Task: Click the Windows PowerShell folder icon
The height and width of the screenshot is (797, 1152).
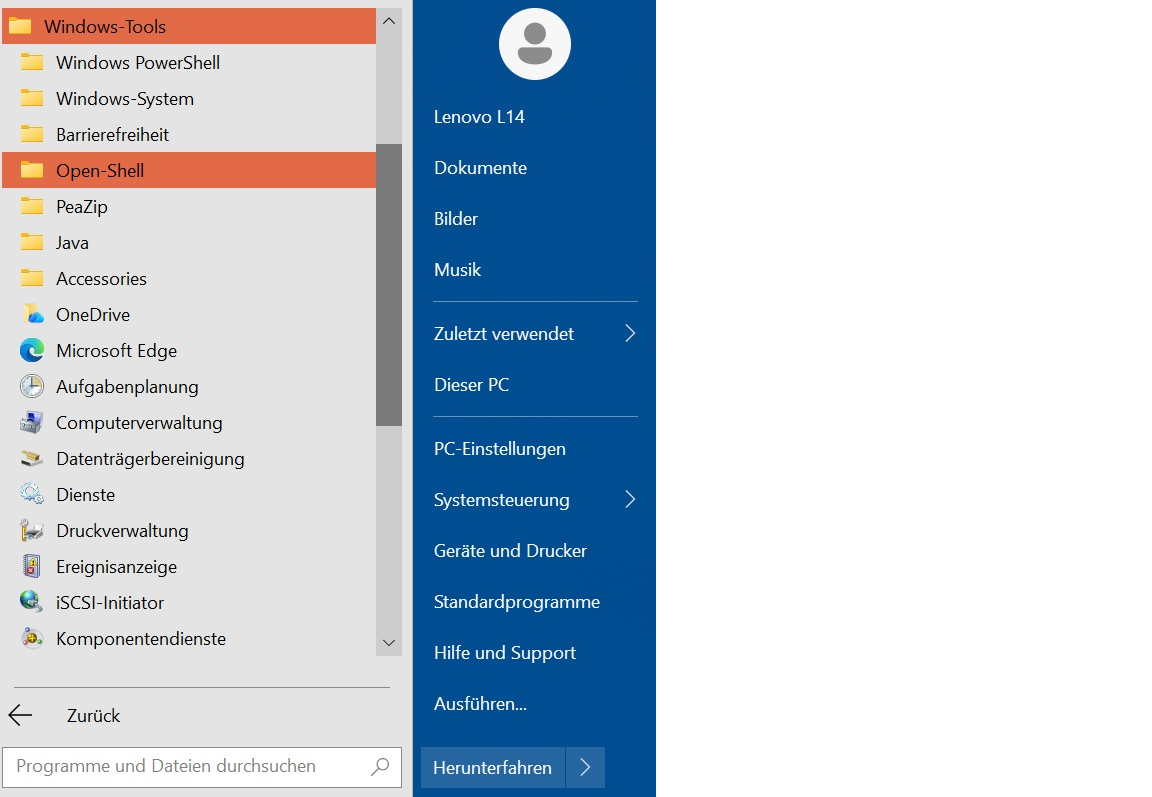Action: click(x=32, y=62)
